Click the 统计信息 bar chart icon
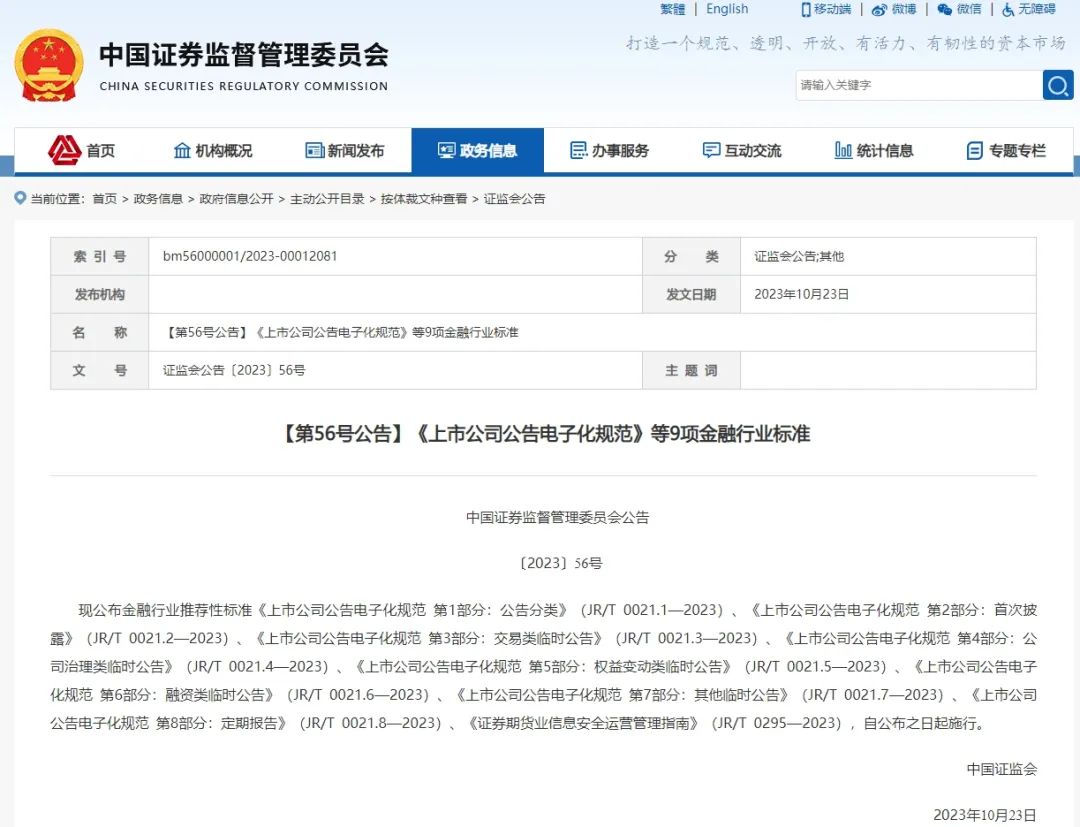The width and height of the screenshot is (1080, 827). tap(843, 150)
